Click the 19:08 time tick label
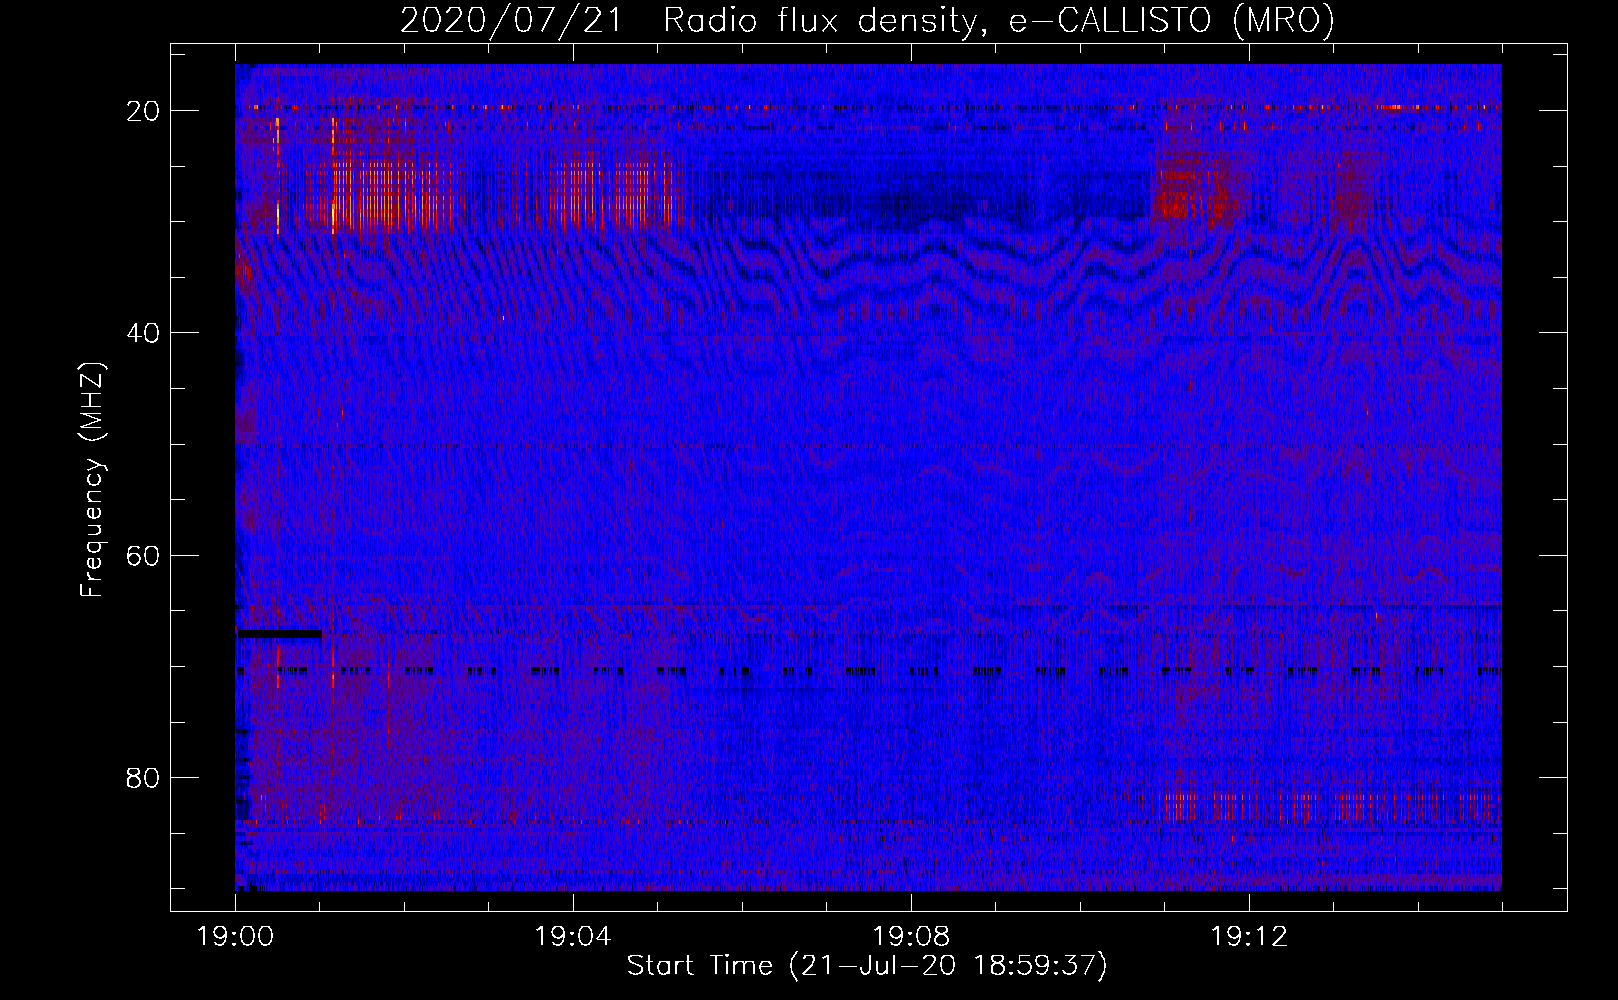 tap(911, 937)
